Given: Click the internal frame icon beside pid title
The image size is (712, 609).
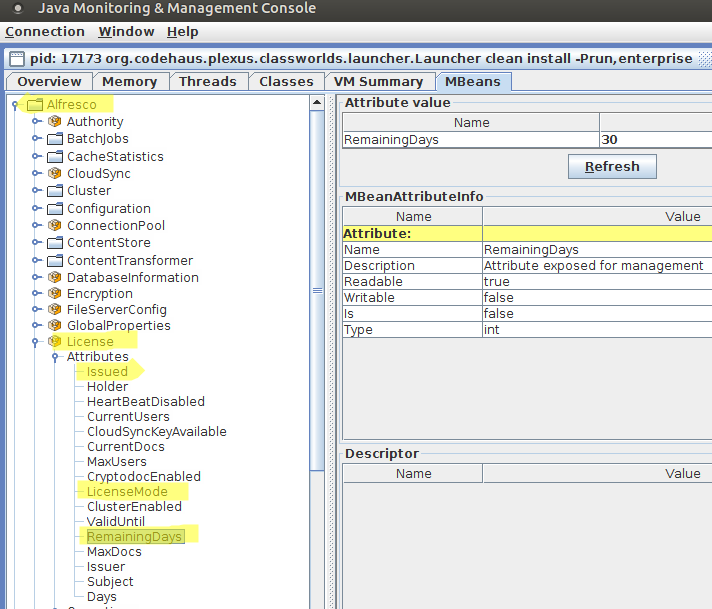Looking at the screenshot, I should [17, 59].
